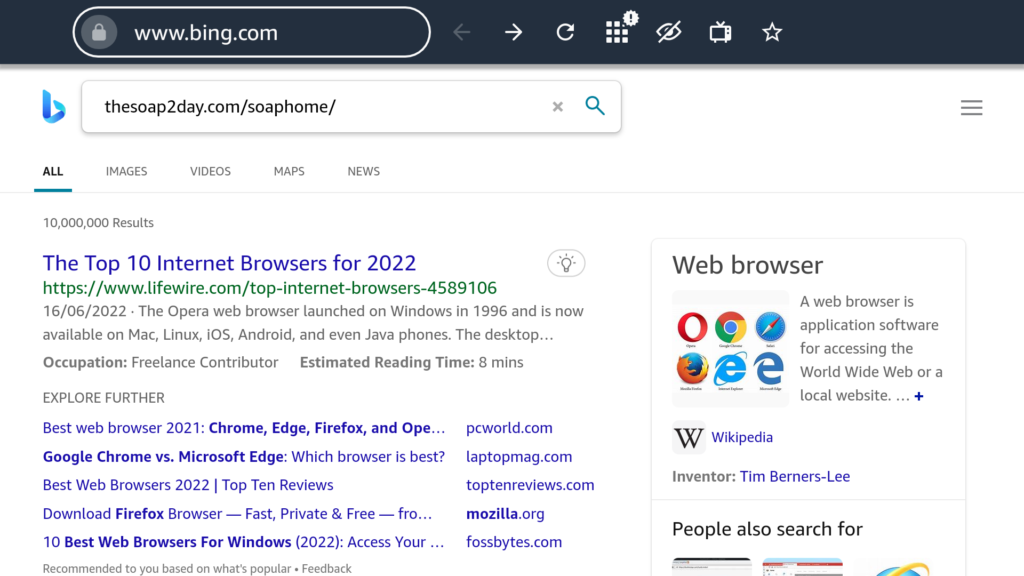The height and width of the screenshot is (576, 1024).
Task: Clear search text with X icon
Action: point(558,107)
